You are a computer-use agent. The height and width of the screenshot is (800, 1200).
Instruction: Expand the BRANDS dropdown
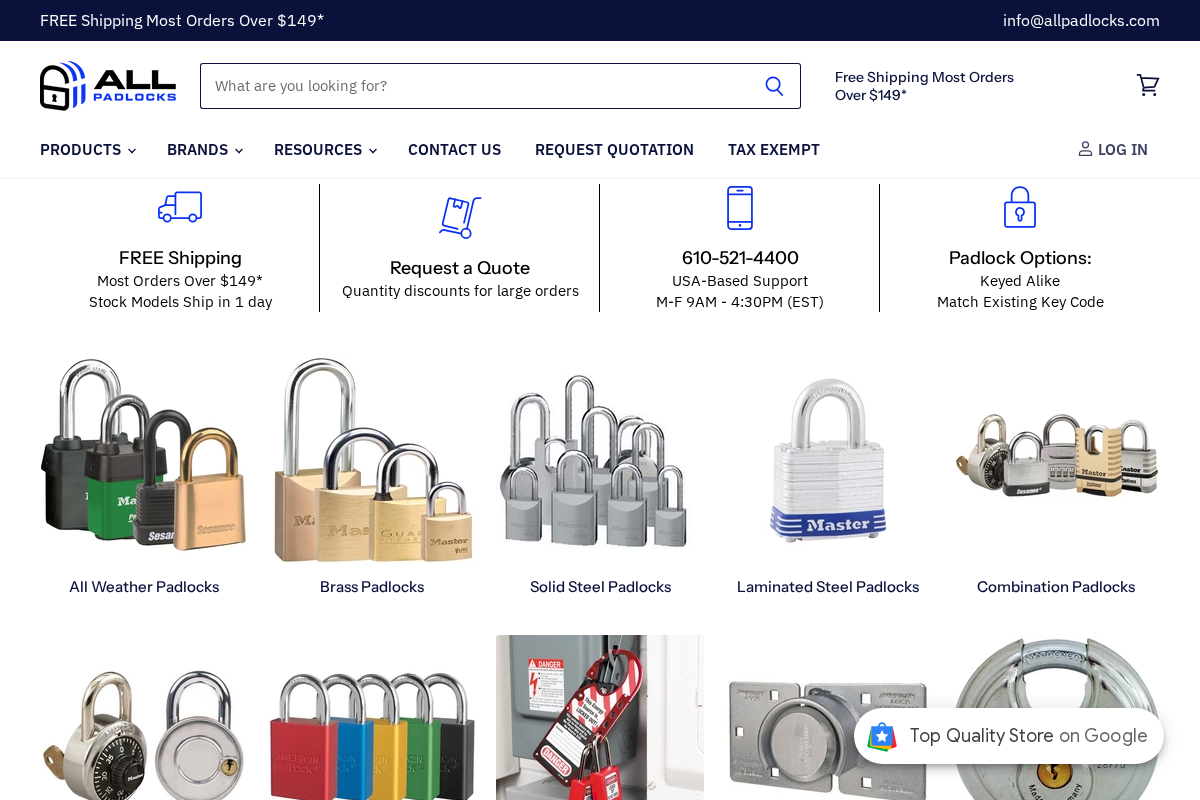coord(204,150)
